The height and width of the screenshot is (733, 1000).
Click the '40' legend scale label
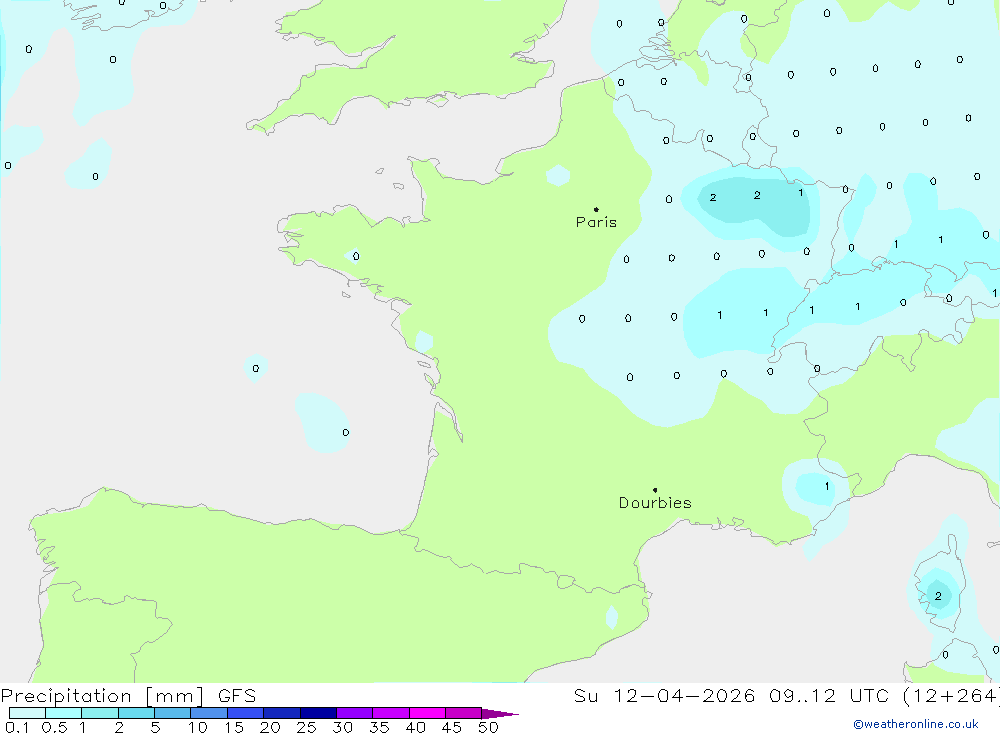click(x=416, y=727)
